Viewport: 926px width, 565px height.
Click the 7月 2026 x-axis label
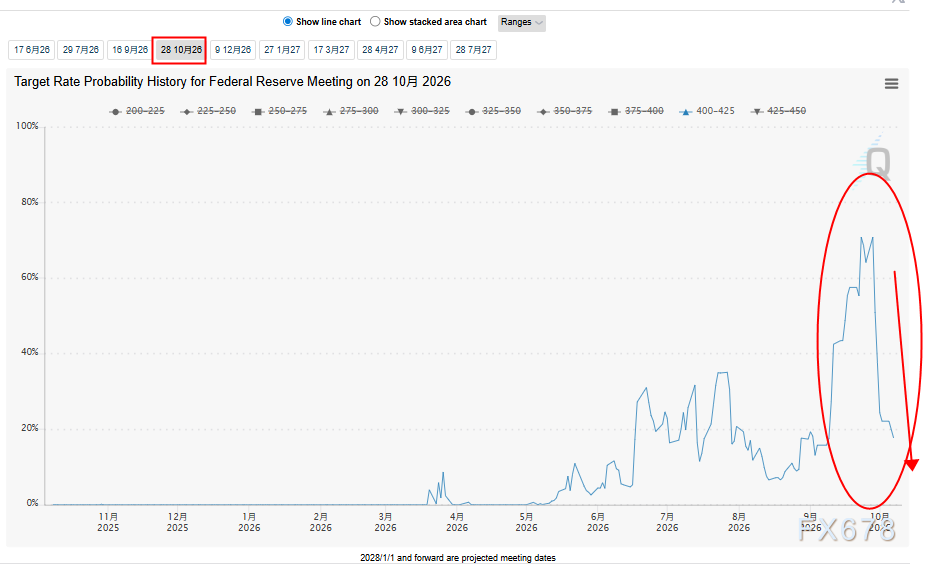coord(667,522)
